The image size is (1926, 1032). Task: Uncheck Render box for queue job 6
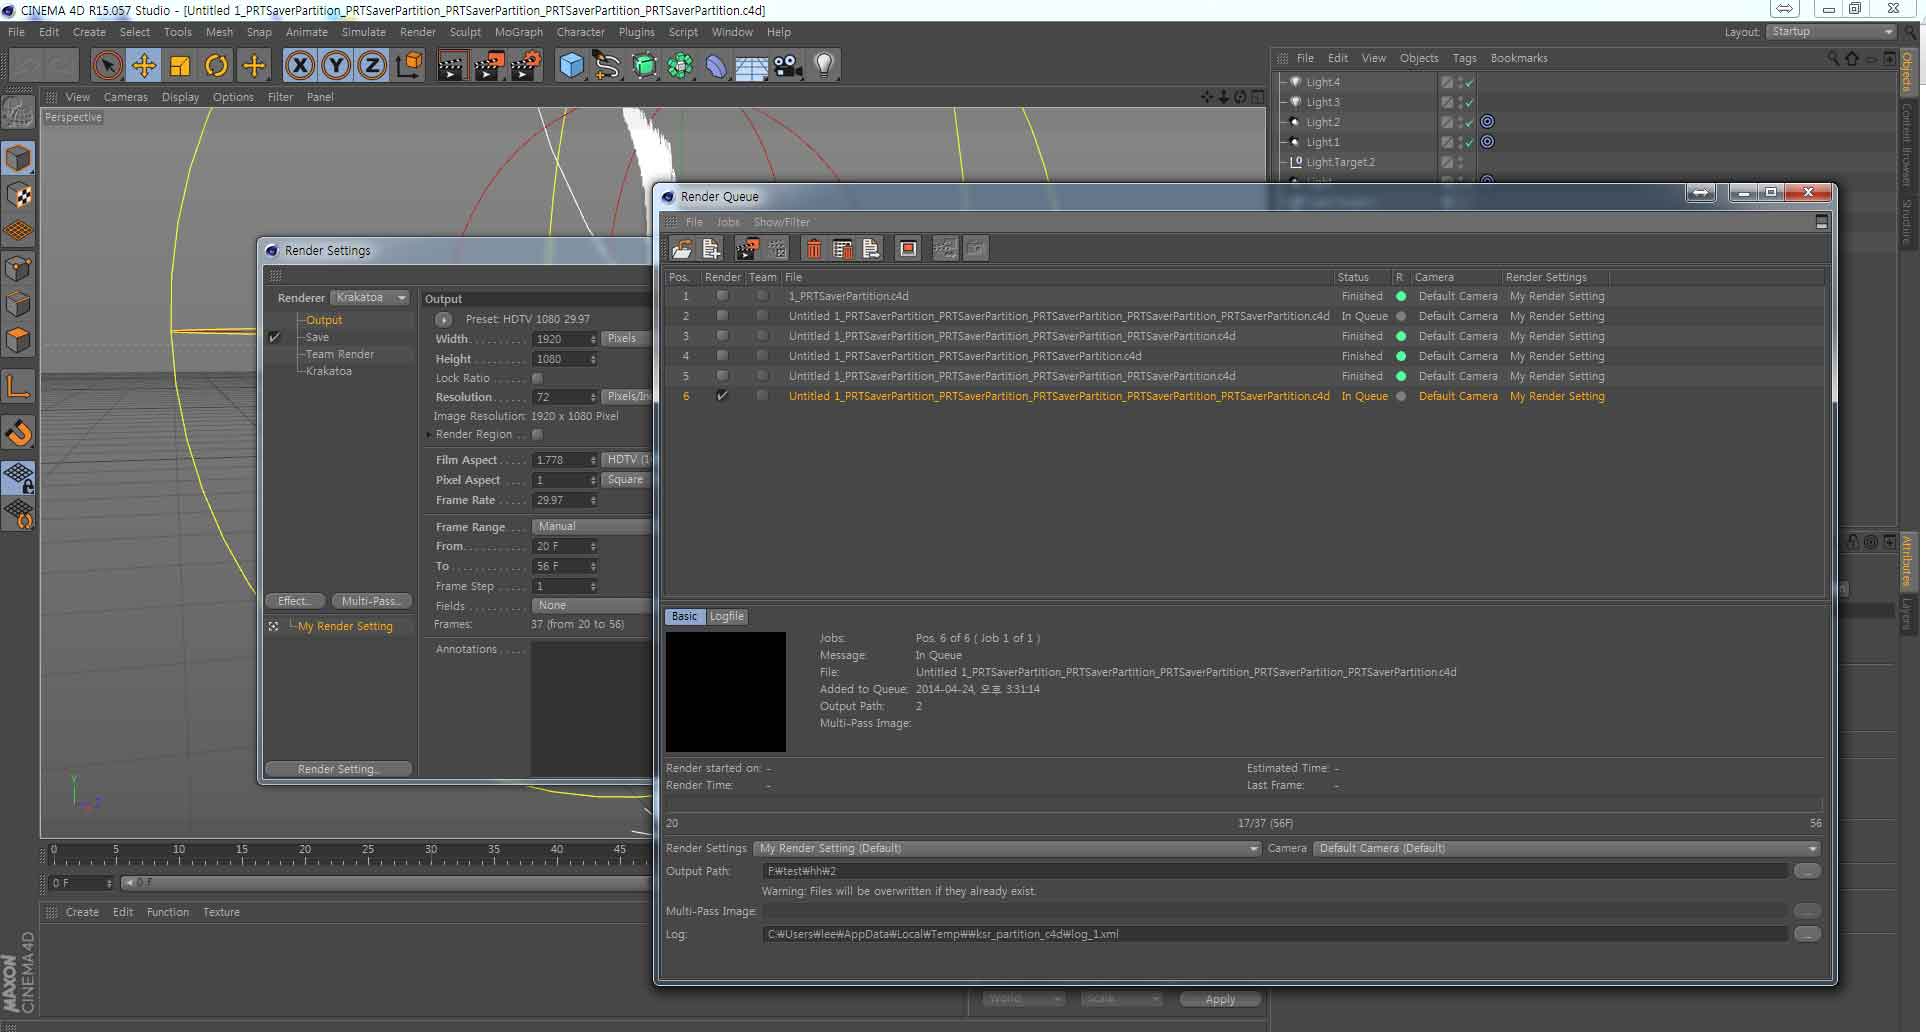pyautogui.click(x=722, y=396)
